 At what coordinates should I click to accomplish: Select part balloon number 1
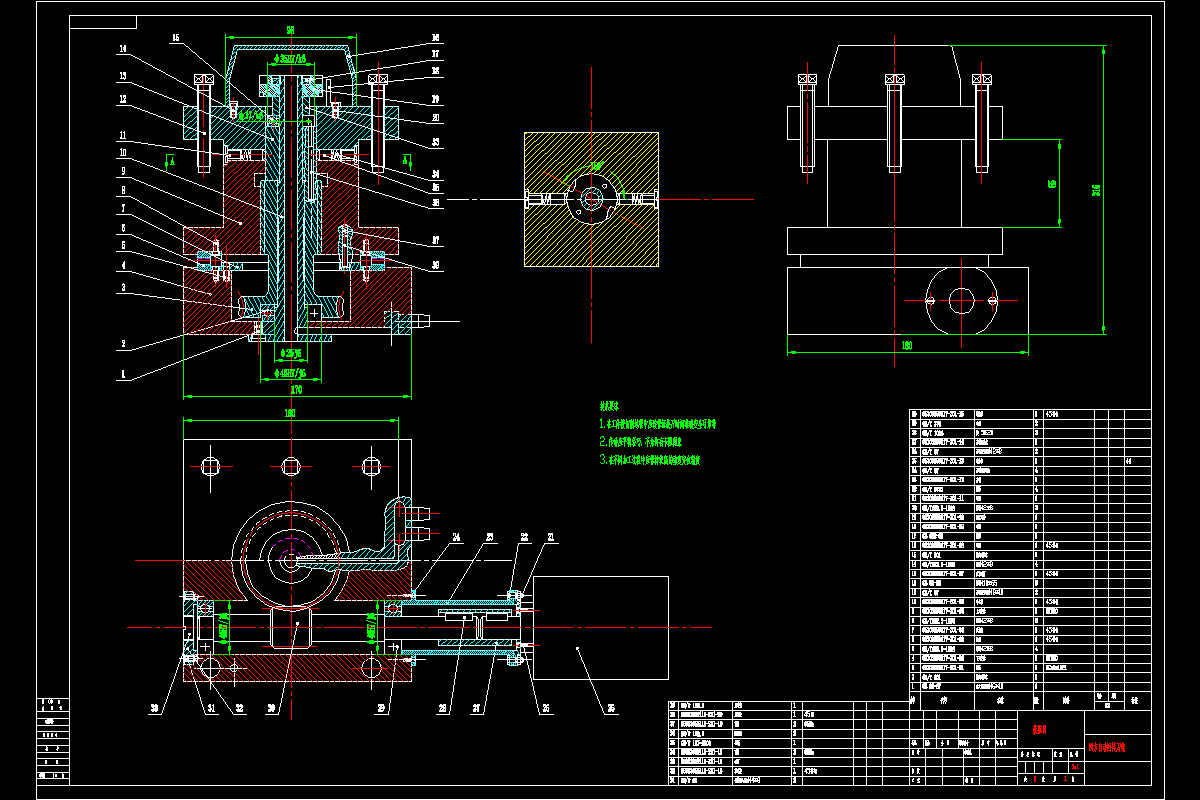click(124, 376)
